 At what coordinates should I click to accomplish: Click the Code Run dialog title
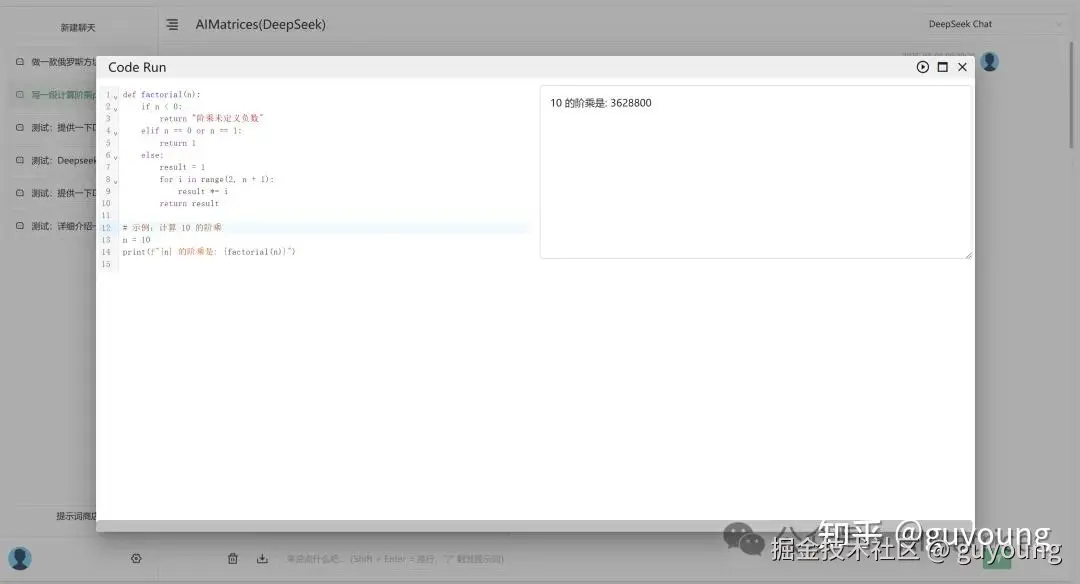(x=137, y=67)
